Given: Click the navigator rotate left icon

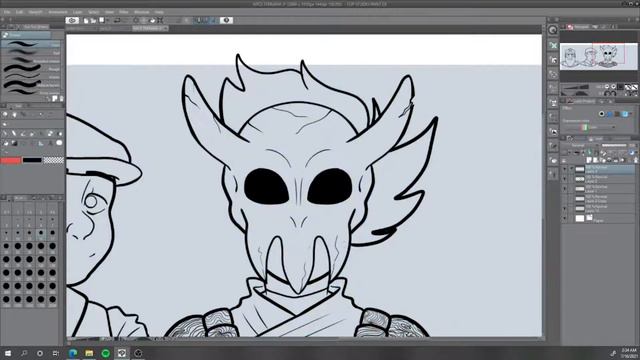Looking at the screenshot, I should pyautogui.click(x=607, y=93).
